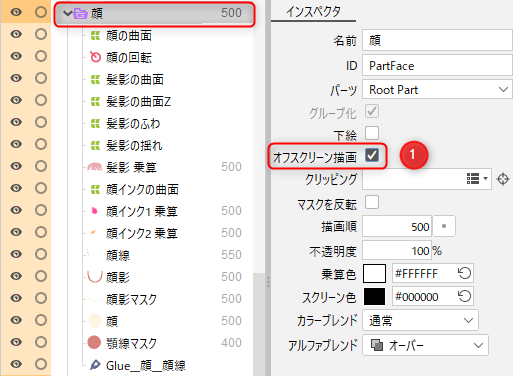Select the Glue_顔_顔線 glue icon
The image size is (513, 376).
(x=95, y=365)
